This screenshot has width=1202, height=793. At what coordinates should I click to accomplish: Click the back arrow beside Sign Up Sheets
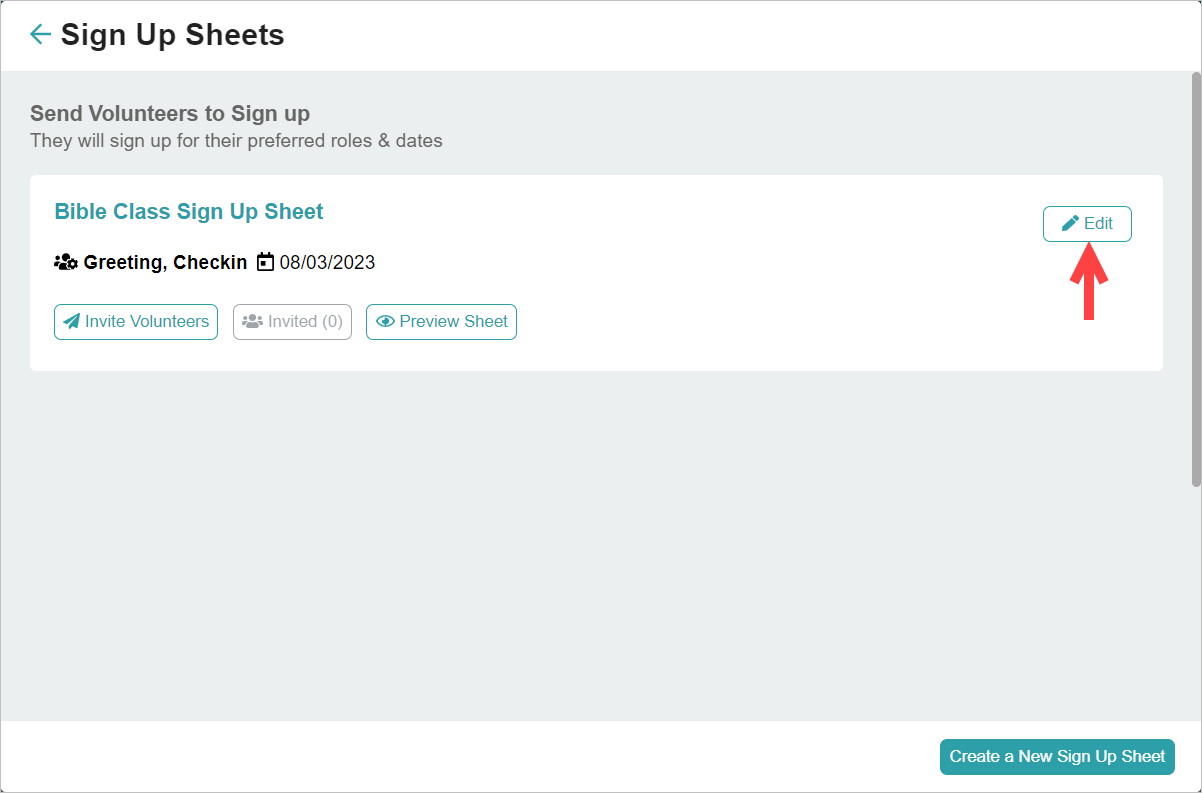(40, 35)
